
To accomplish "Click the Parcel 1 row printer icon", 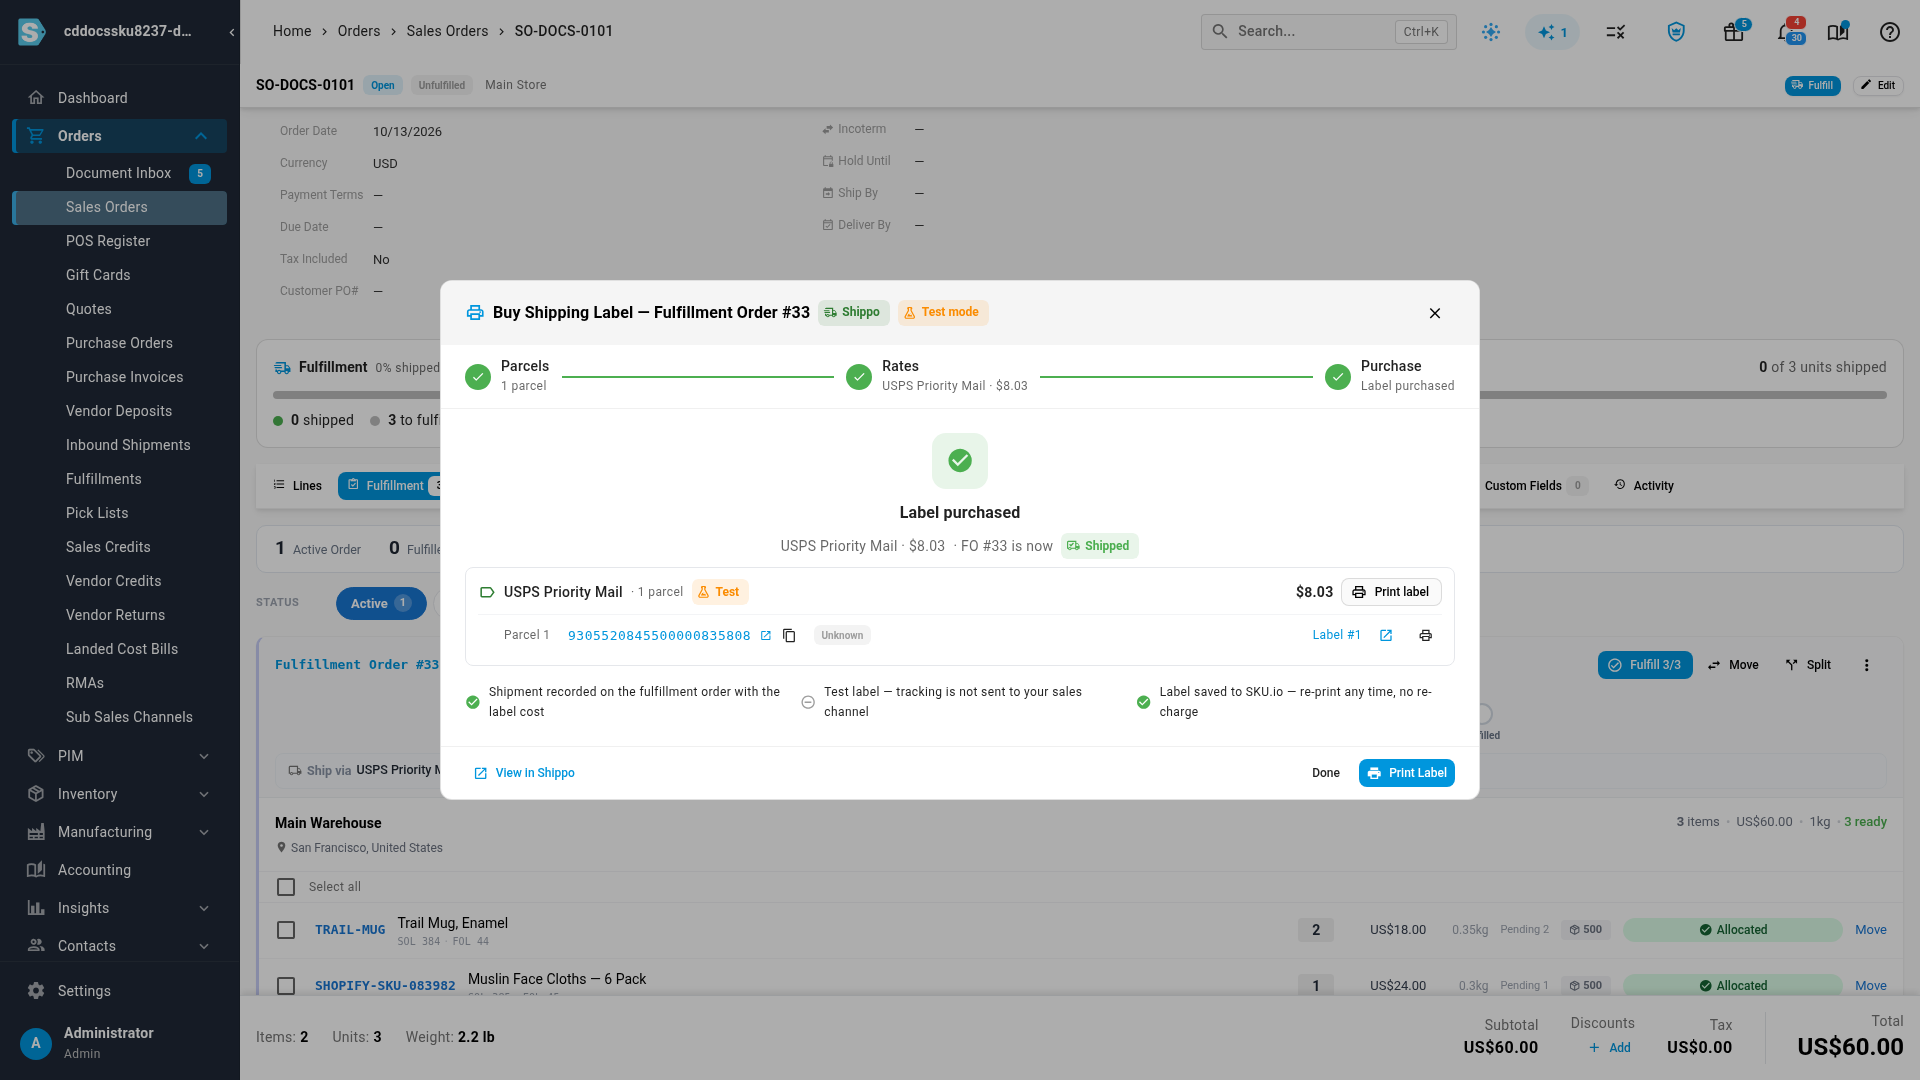I will click(x=1426, y=636).
